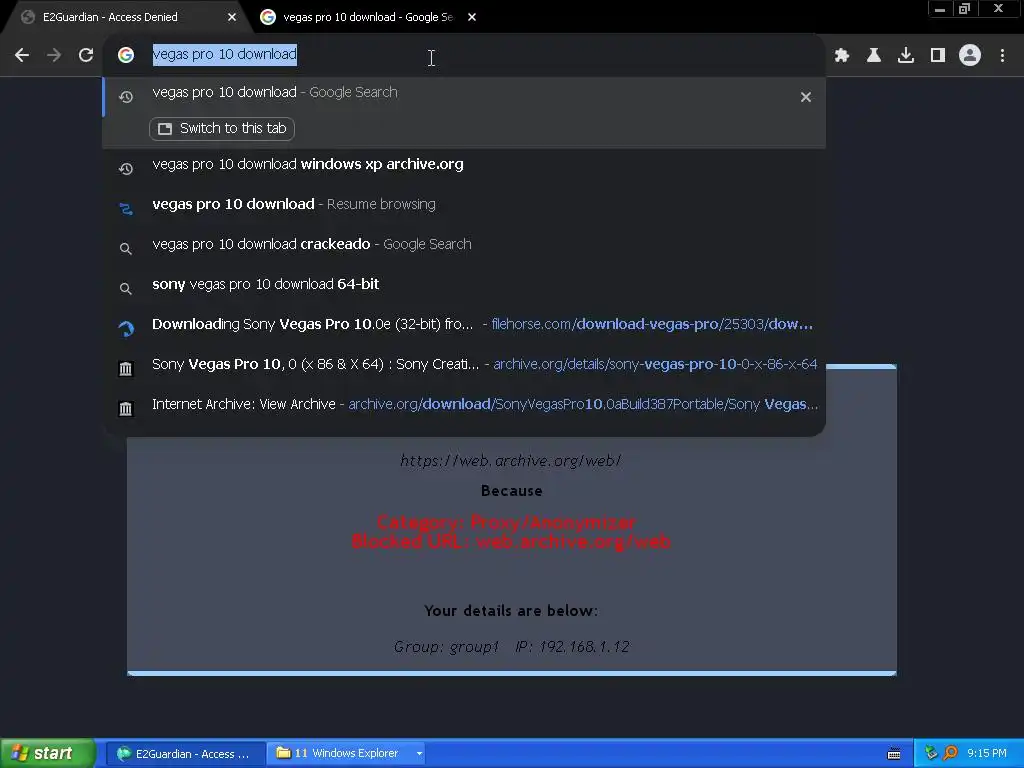The image size is (1024, 768).
Task: Open the Chrome Labs flask icon
Action: 874,56
